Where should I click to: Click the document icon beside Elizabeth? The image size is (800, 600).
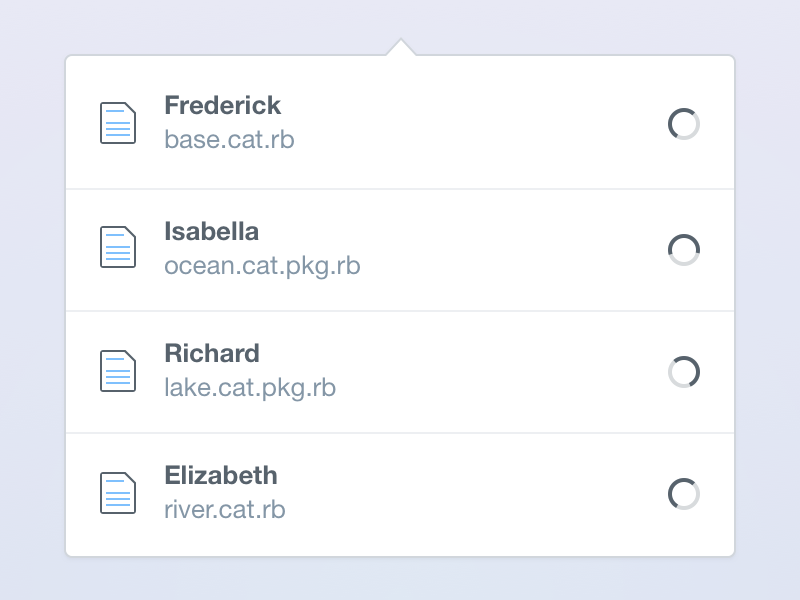(118, 493)
